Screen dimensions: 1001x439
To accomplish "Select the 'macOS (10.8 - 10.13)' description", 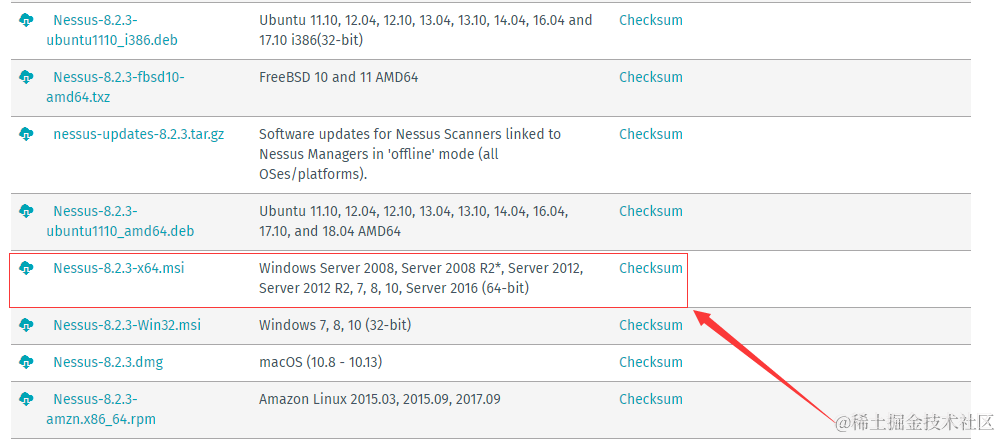I will click(x=320, y=362).
